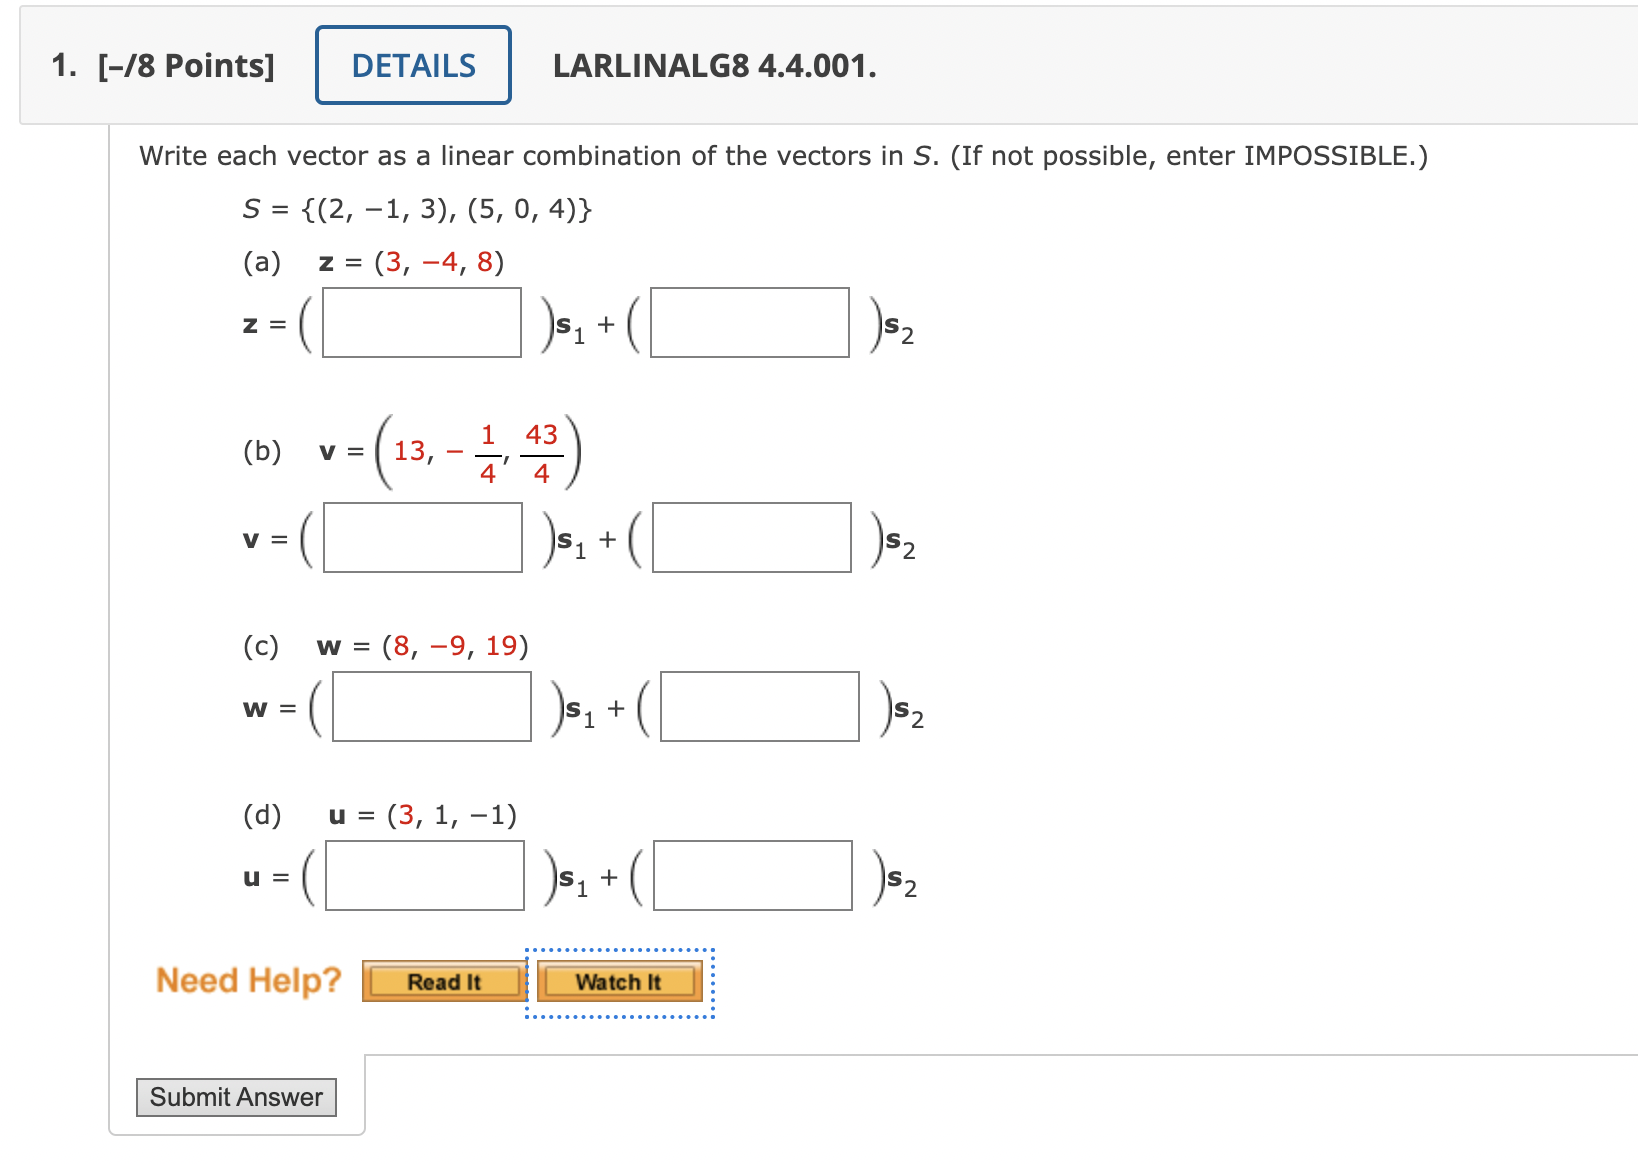The height and width of the screenshot is (1164, 1638).
Task: Click the s2 coefficient box for z
Action: [750, 323]
